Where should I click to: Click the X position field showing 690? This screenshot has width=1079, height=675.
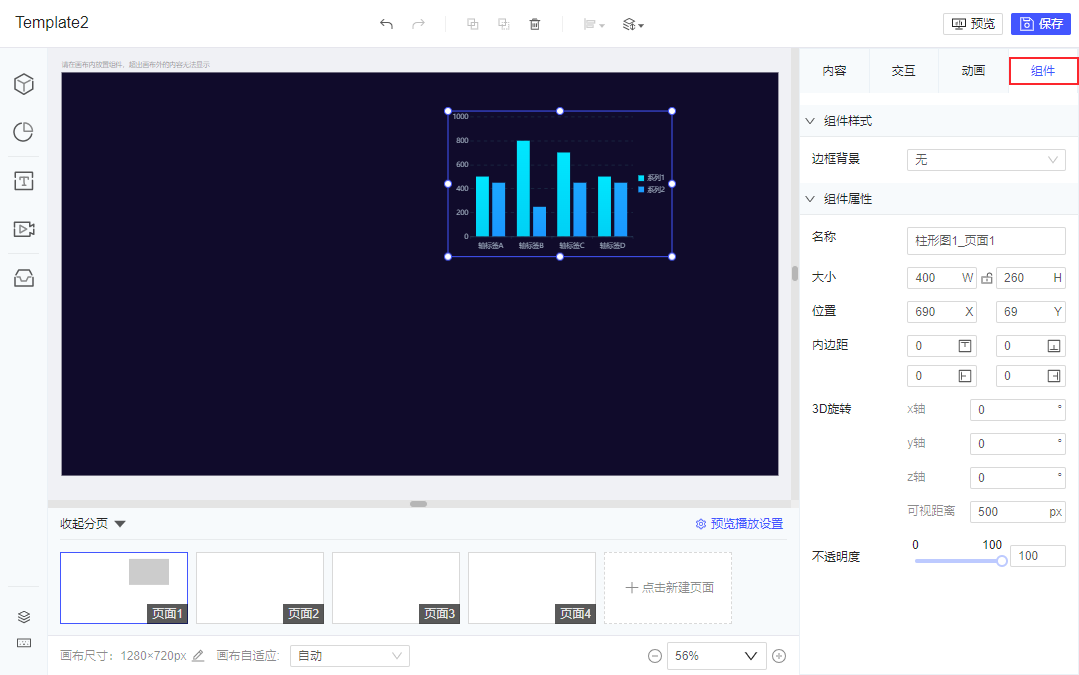pos(941,312)
